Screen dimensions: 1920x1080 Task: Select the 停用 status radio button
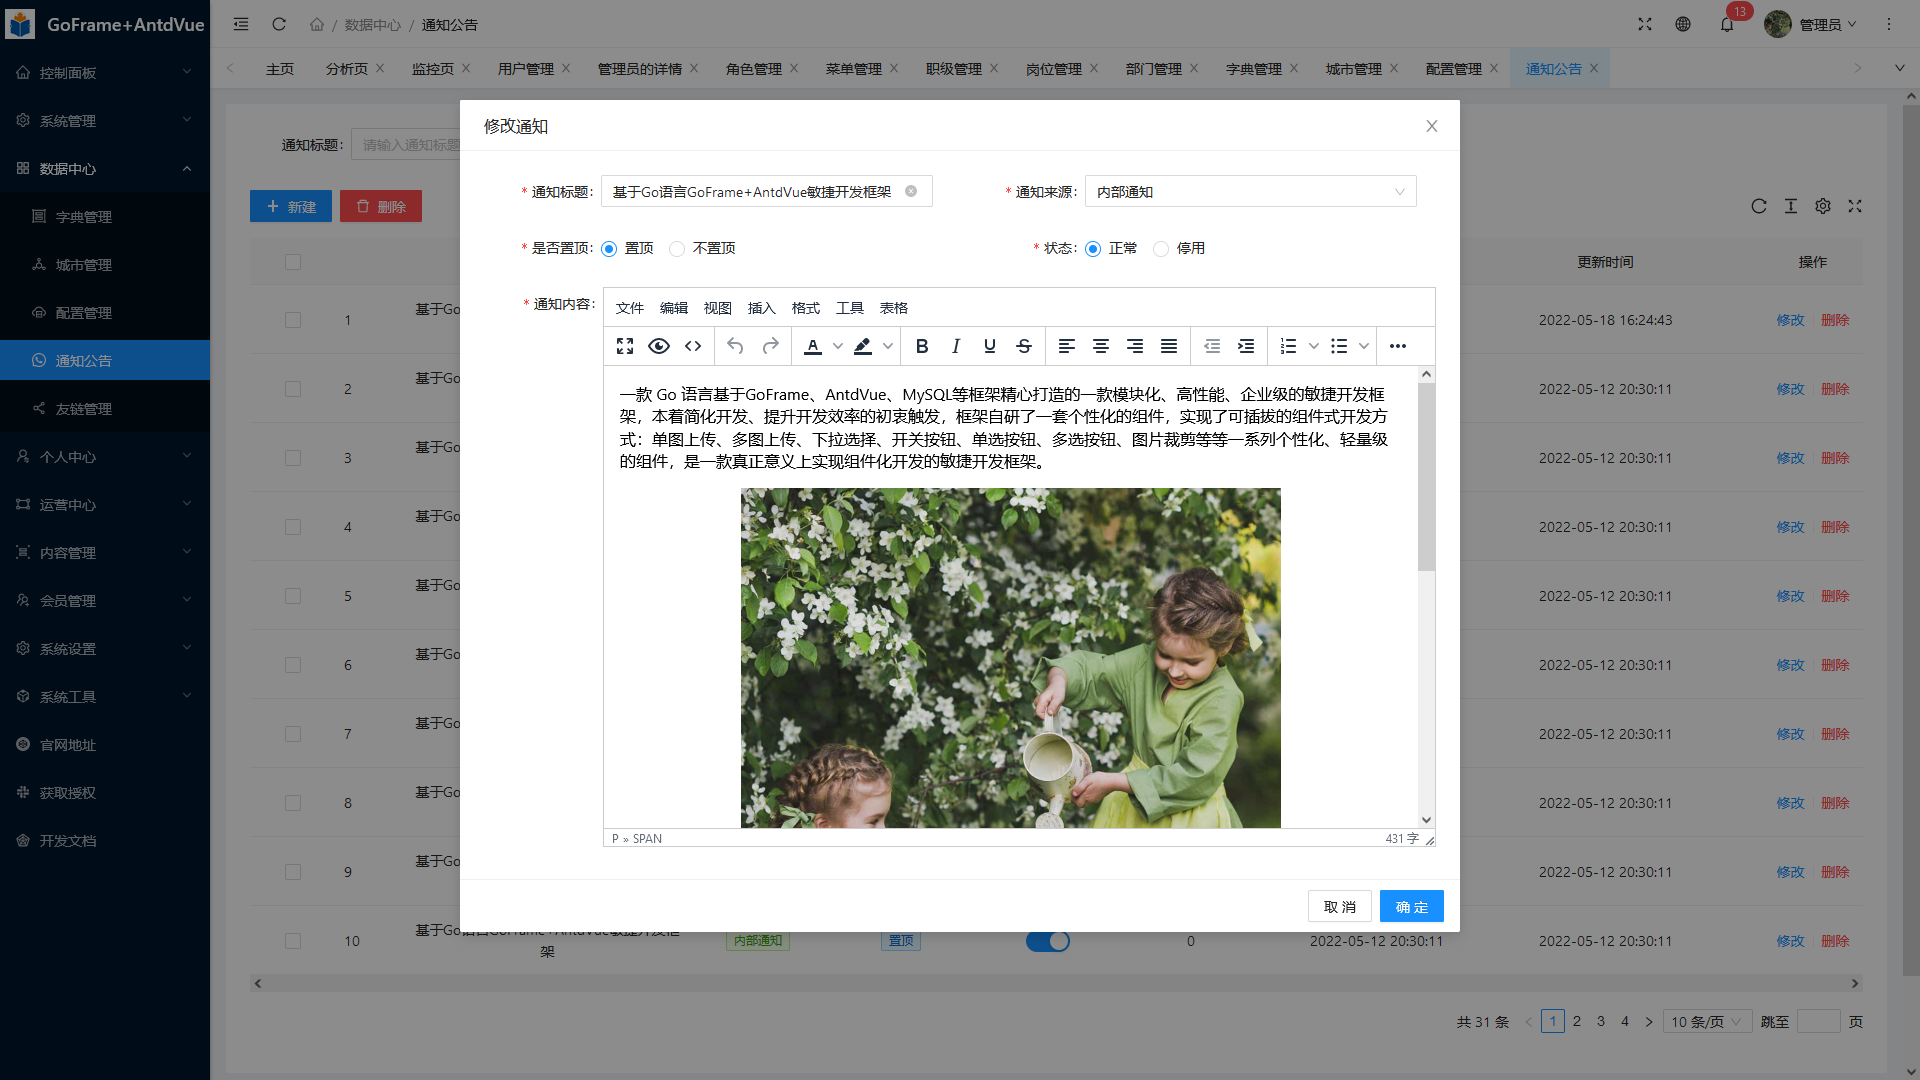1161,249
